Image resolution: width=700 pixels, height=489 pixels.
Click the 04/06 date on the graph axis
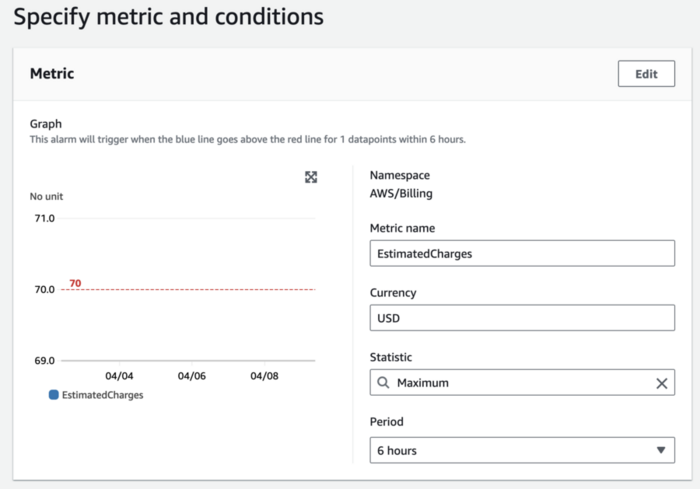(x=191, y=376)
